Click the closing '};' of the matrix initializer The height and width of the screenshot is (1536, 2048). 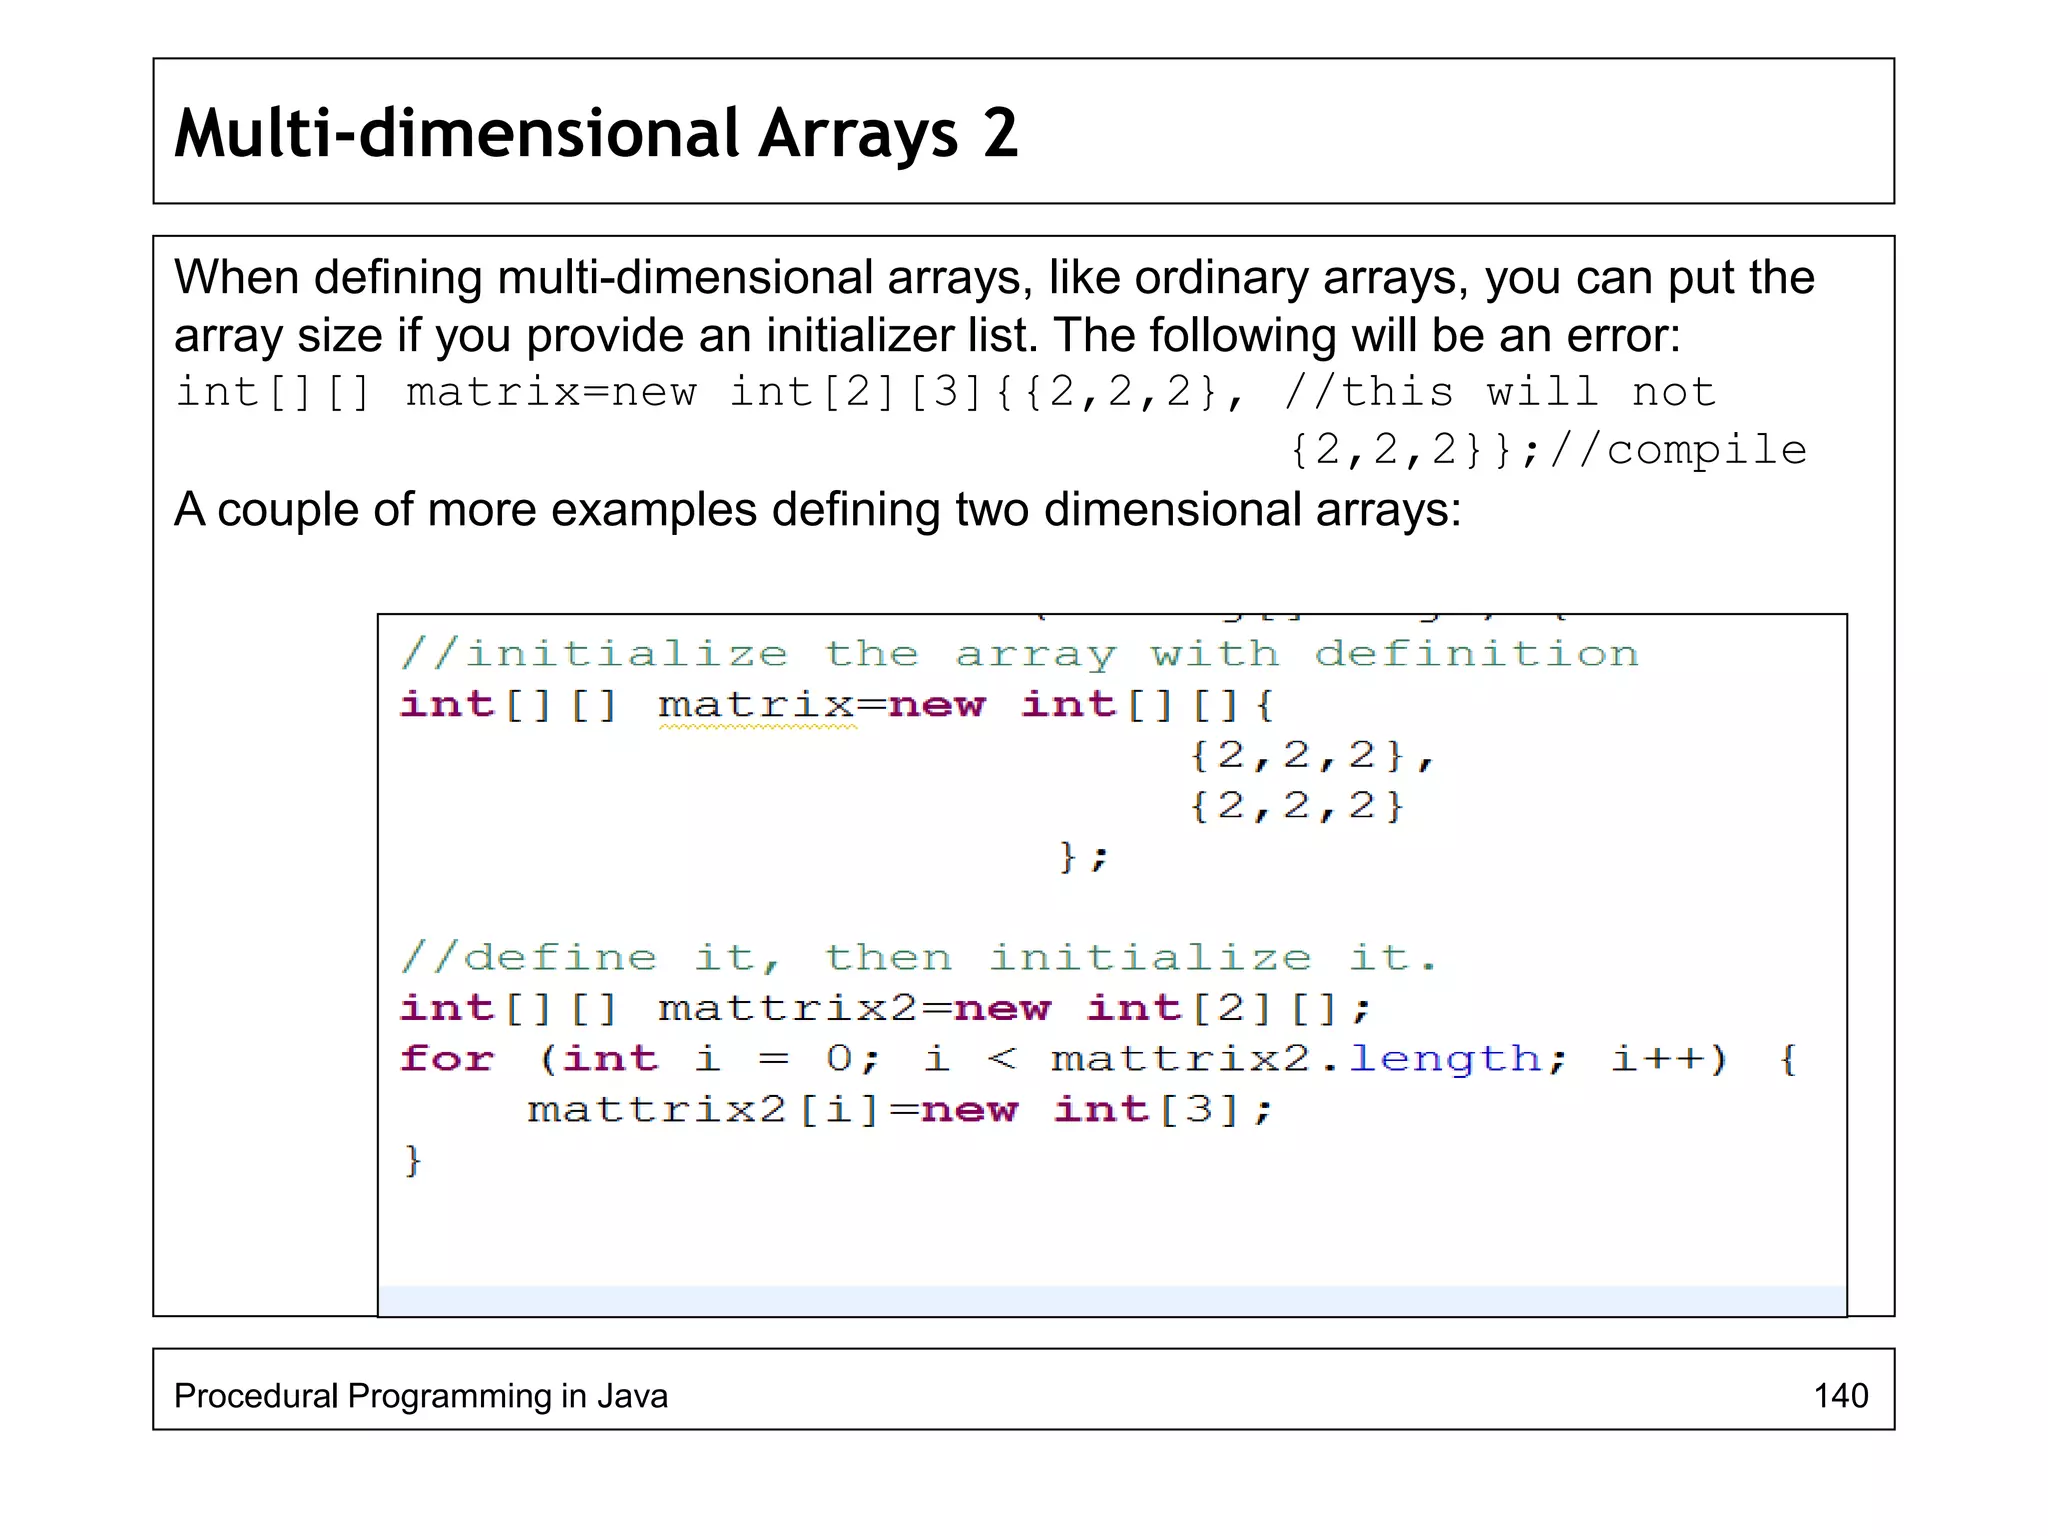(1083, 857)
